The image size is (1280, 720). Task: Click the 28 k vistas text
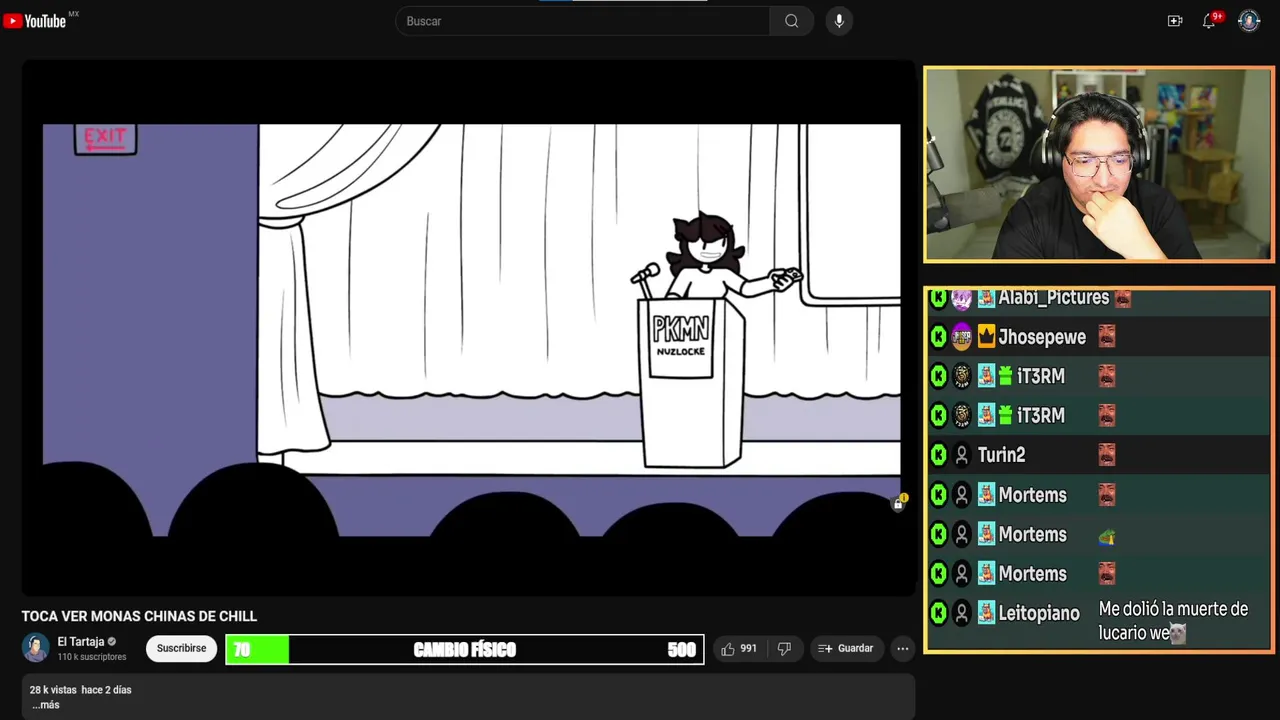pos(51,690)
